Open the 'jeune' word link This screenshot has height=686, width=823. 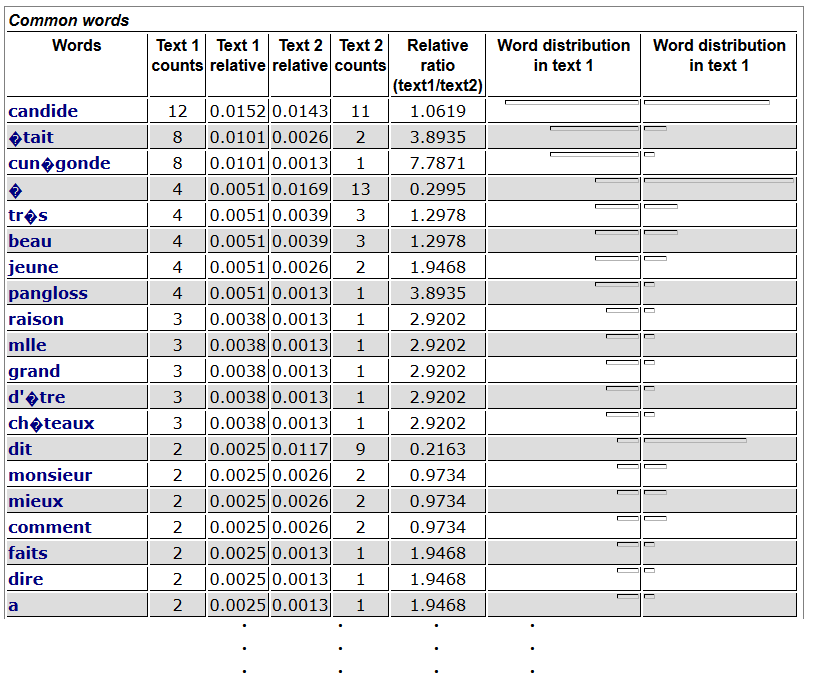pos(33,267)
